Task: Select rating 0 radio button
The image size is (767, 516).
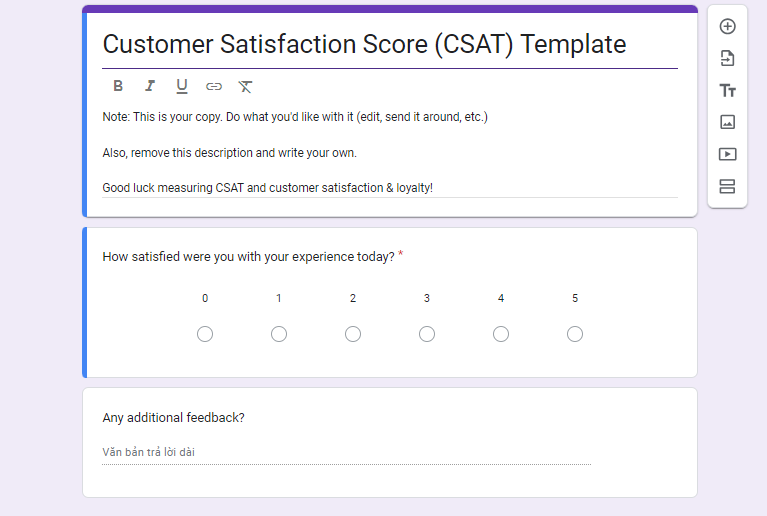Action: (x=205, y=334)
